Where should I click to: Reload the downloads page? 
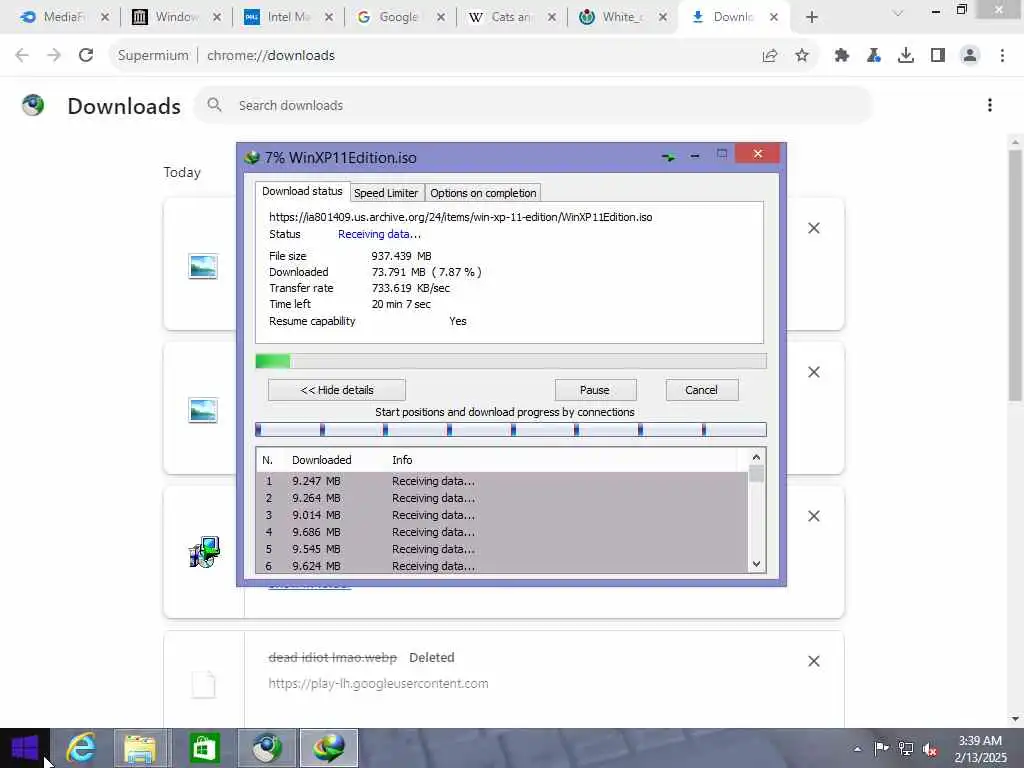point(86,56)
